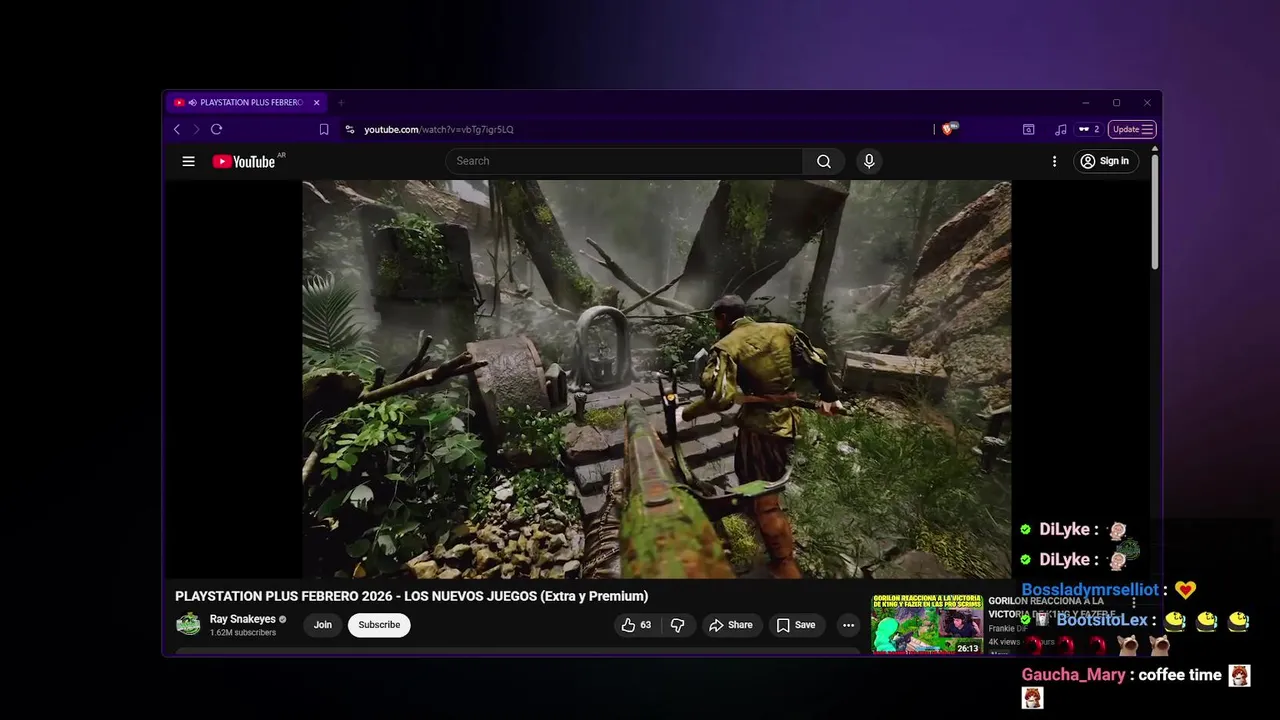
Task: Maximize the browser window
Action: pos(1116,102)
